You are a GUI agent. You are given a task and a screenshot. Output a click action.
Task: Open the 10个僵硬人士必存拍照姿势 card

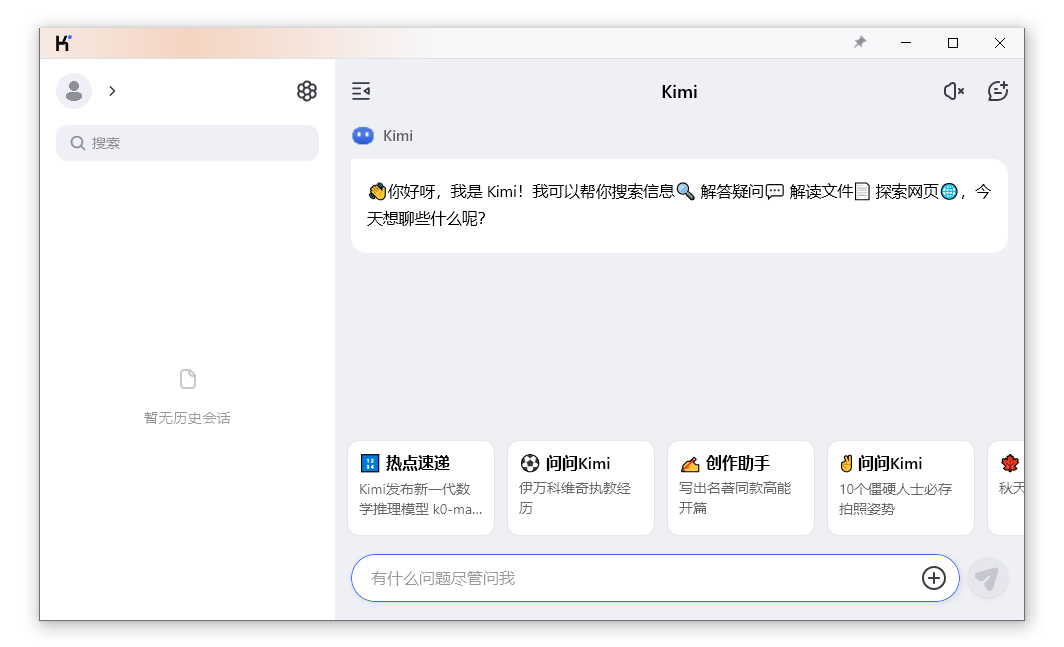point(901,487)
